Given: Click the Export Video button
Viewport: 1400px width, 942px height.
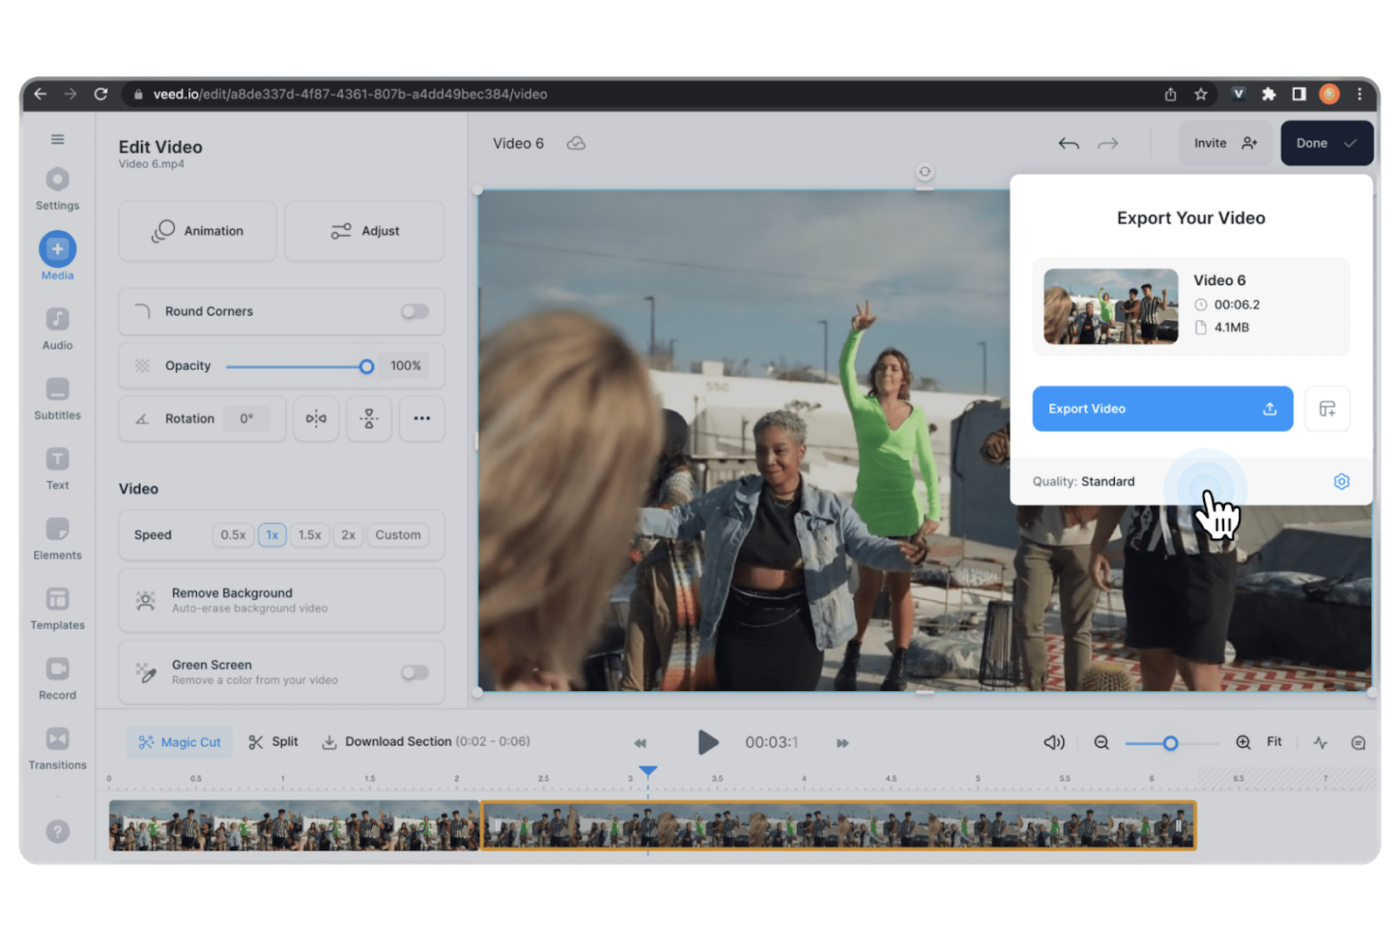Looking at the screenshot, I should (x=1162, y=409).
